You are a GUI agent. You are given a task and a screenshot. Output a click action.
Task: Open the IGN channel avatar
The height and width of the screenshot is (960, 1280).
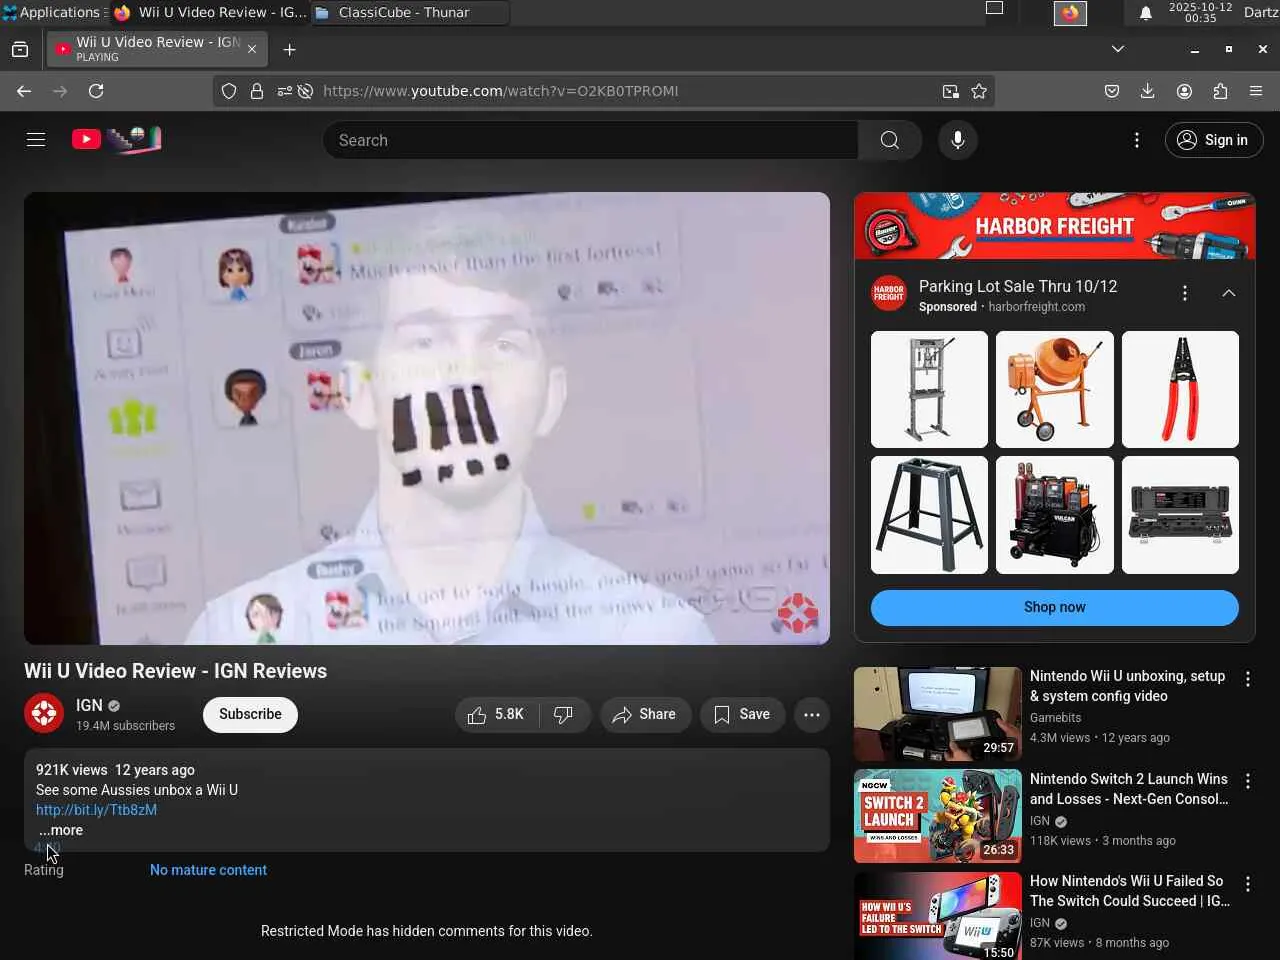(44, 714)
